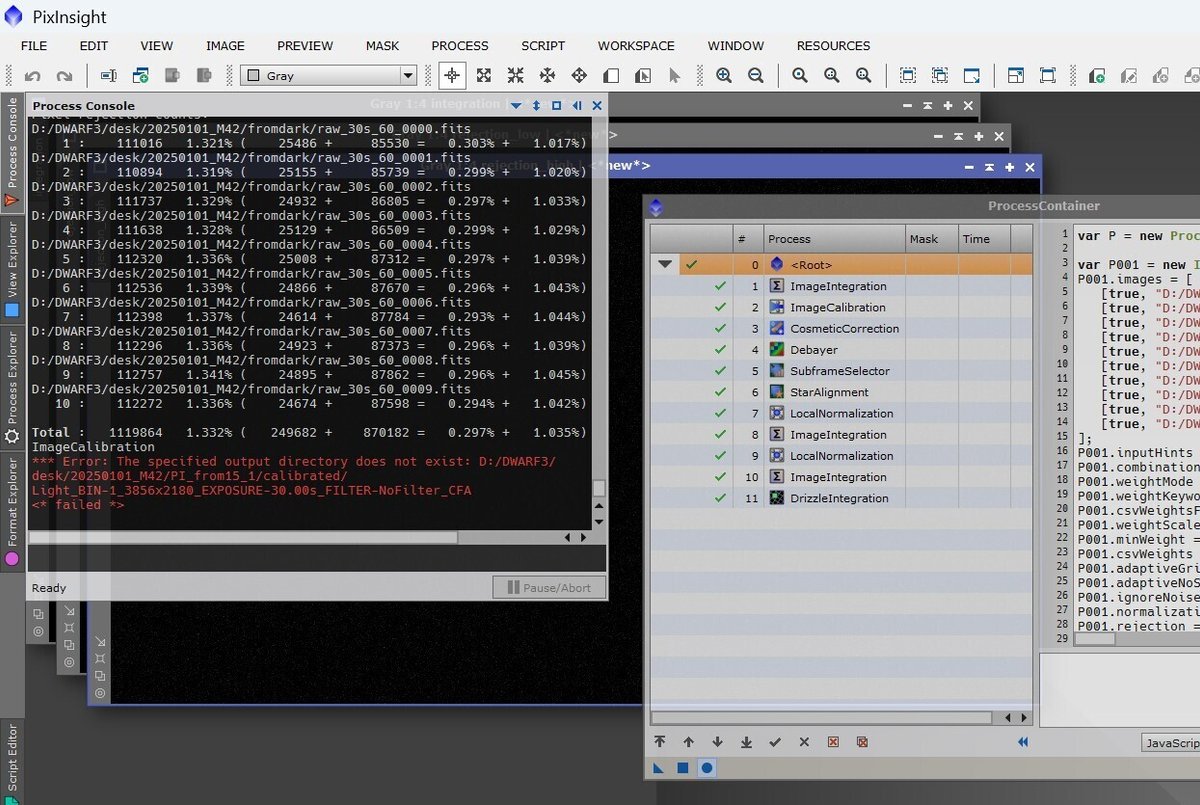Open the Script Editor side tab

click(12, 763)
